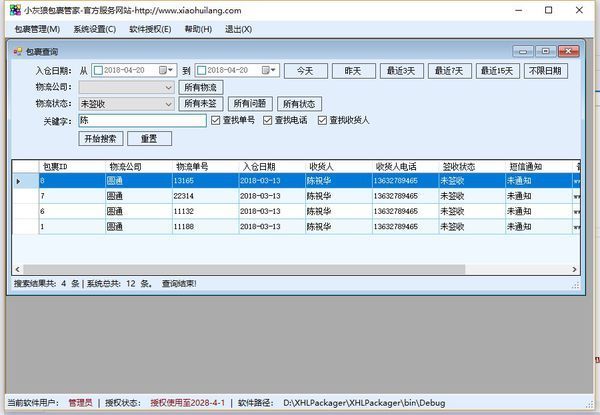Viewport: 600px width, 415px height.
Task: Click the 短信通知 column header
Action: (x=538, y=167)
